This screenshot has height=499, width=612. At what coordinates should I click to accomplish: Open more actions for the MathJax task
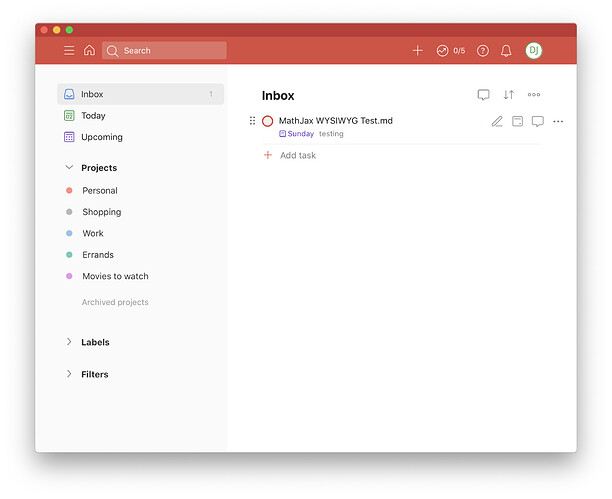558,121
